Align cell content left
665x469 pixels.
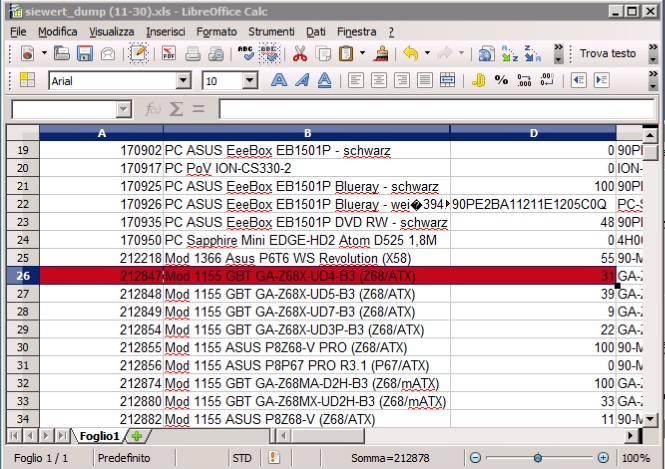pyautogui.click(x=356, y=80)
